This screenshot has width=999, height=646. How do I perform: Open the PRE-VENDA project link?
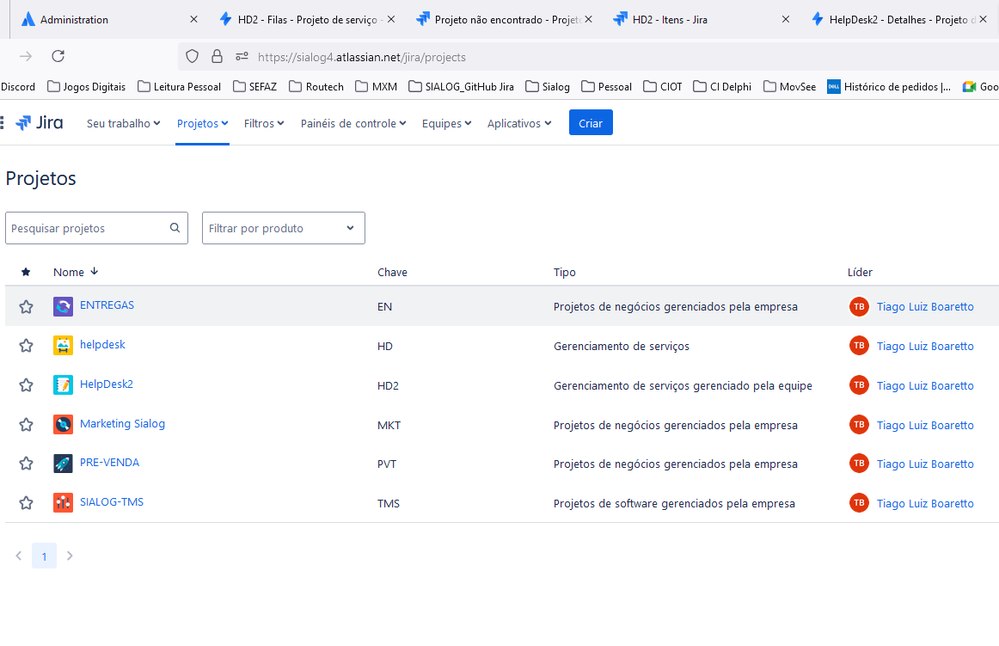pos(110,463)
